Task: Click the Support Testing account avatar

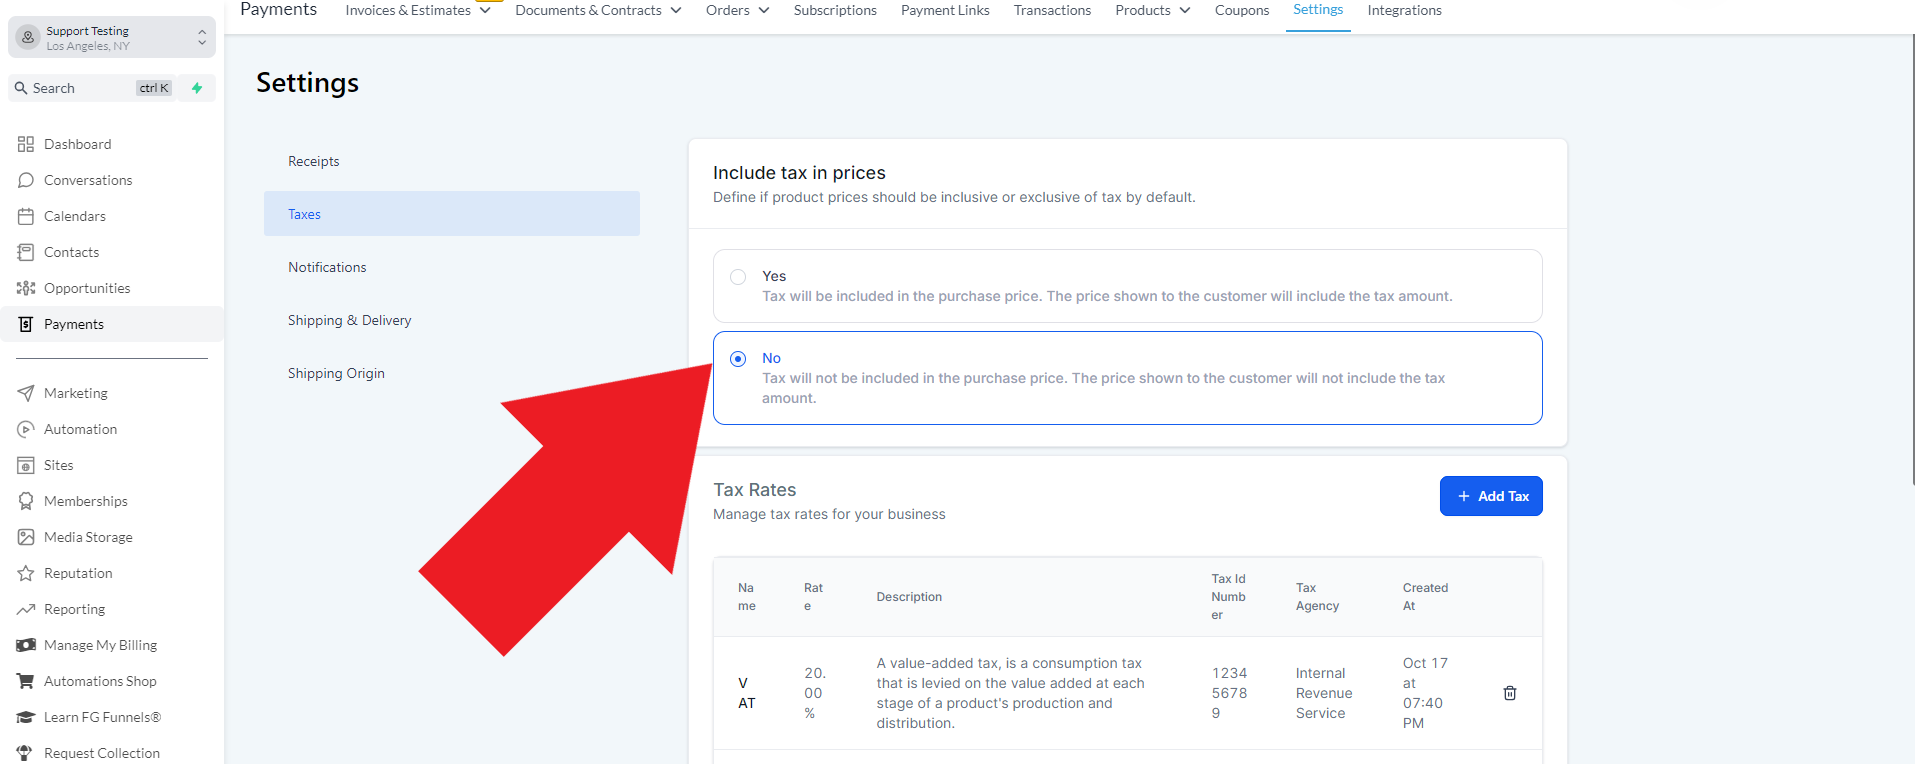Action: (x=28, y=38)
